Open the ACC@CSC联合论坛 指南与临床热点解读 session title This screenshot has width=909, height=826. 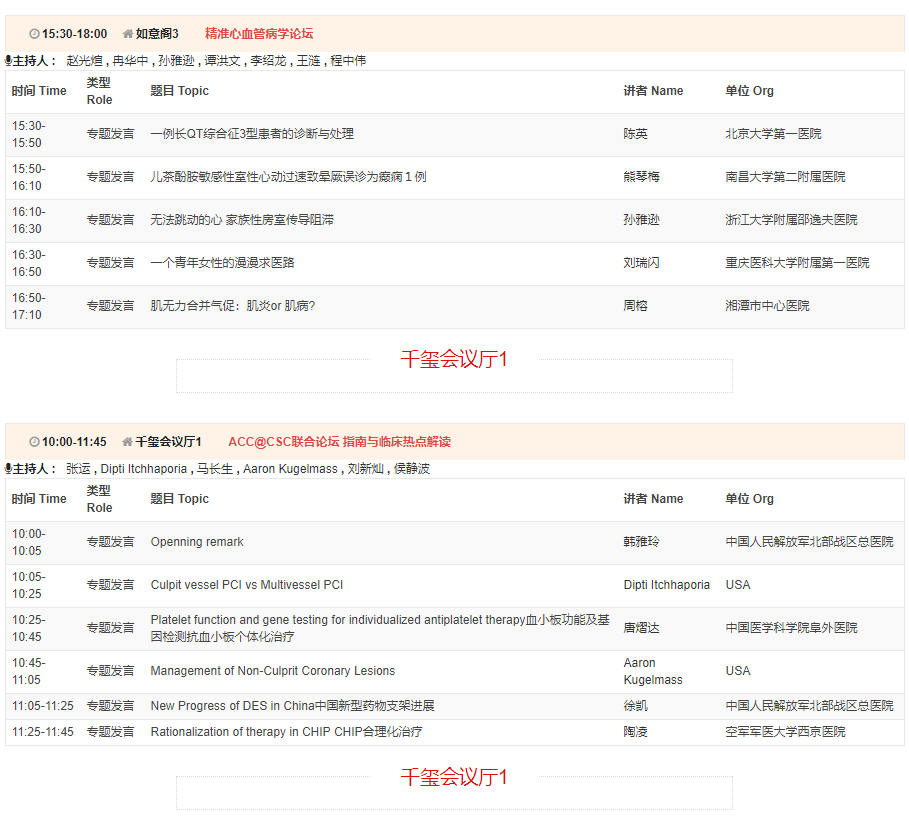tap(339, 442)
